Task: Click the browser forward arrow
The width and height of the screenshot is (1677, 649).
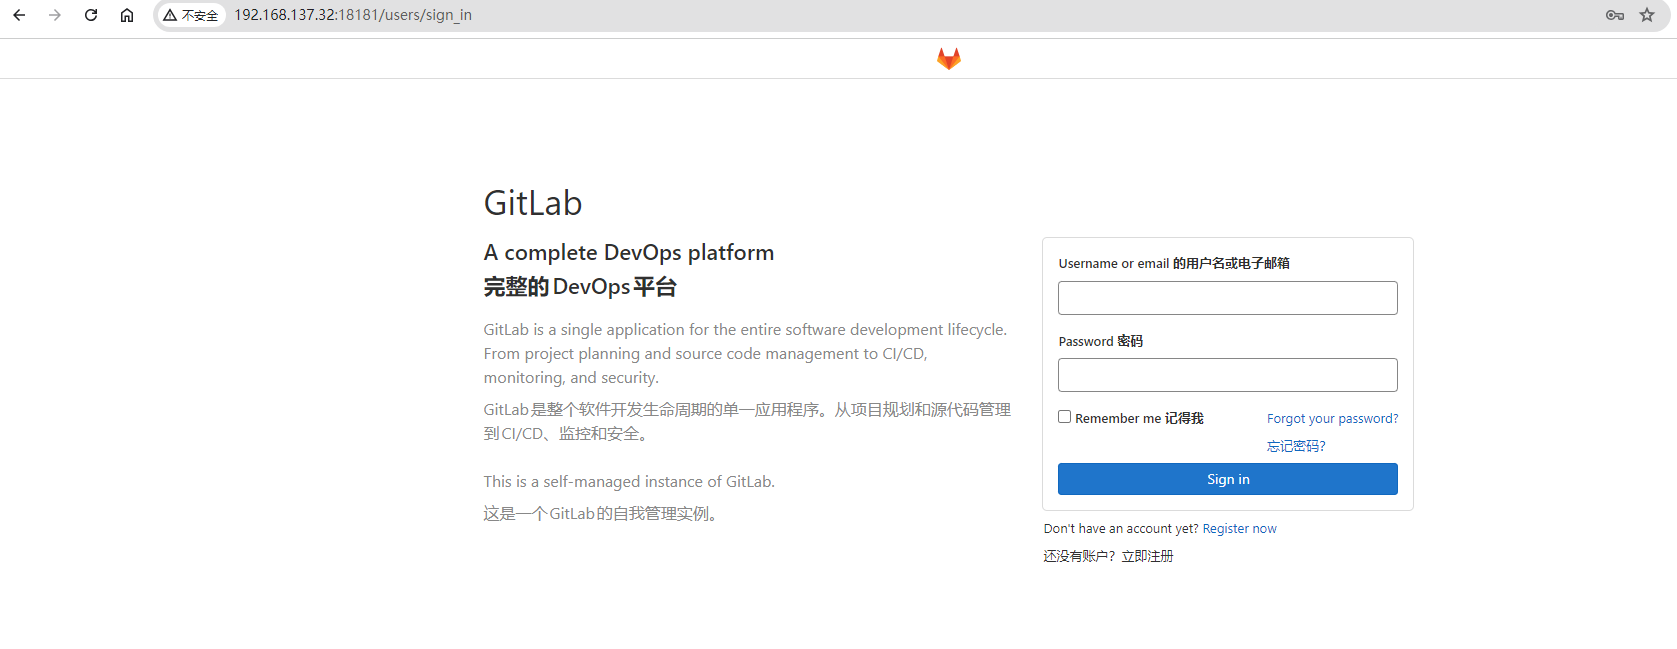Action: [x=55, y=15]
